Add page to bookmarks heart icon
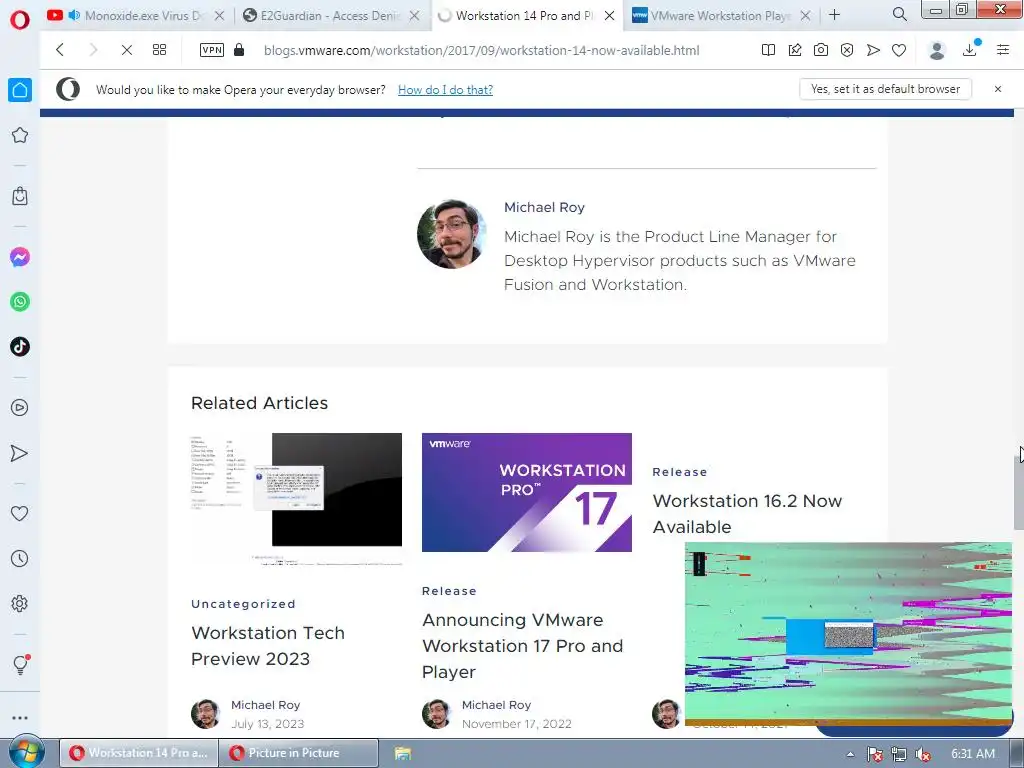 point(899,50)
